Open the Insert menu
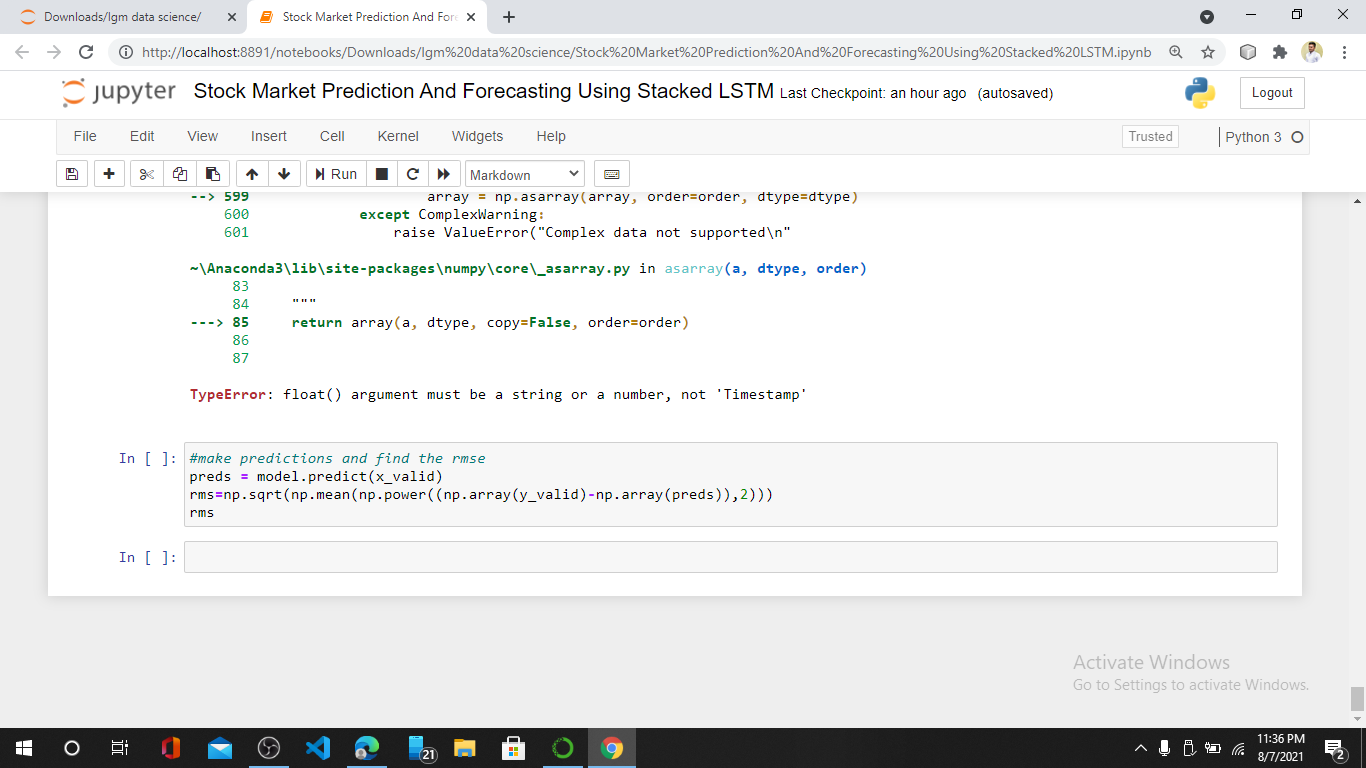 coord(268,136)
